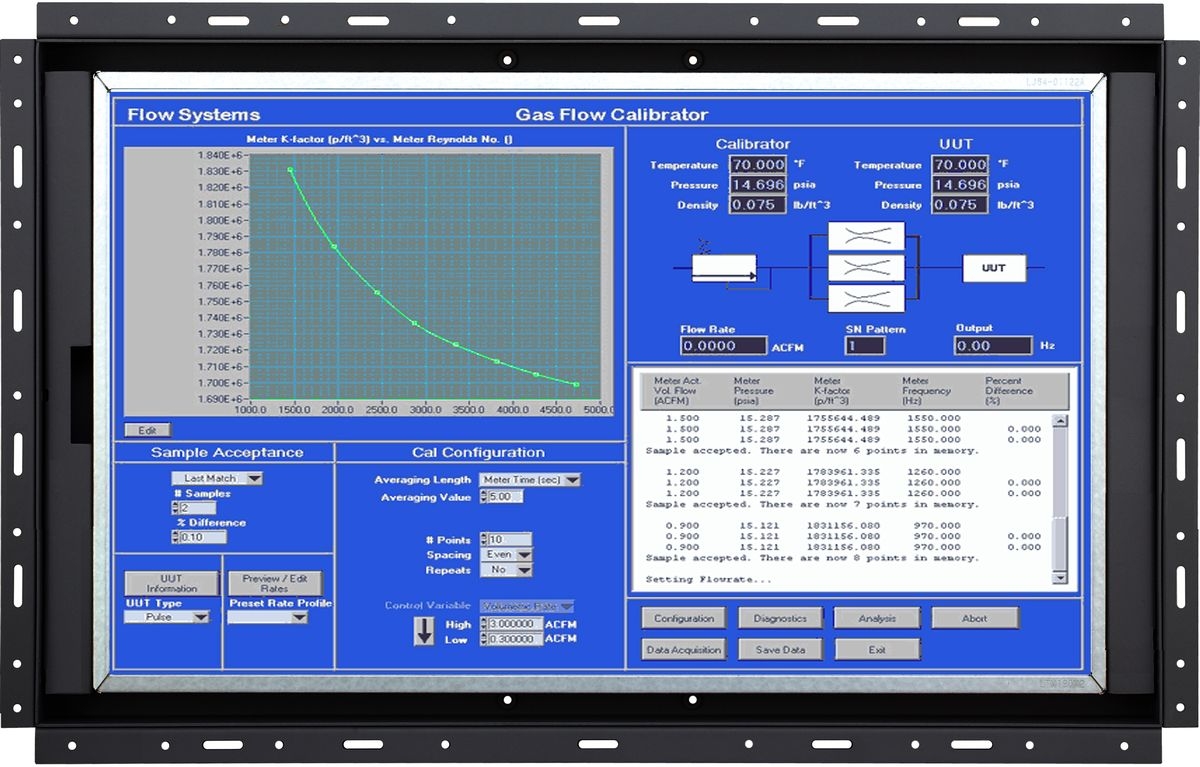Click the Edit button below the graph
The width and height of the screenshot is (1200, 767).
(147, 430)
